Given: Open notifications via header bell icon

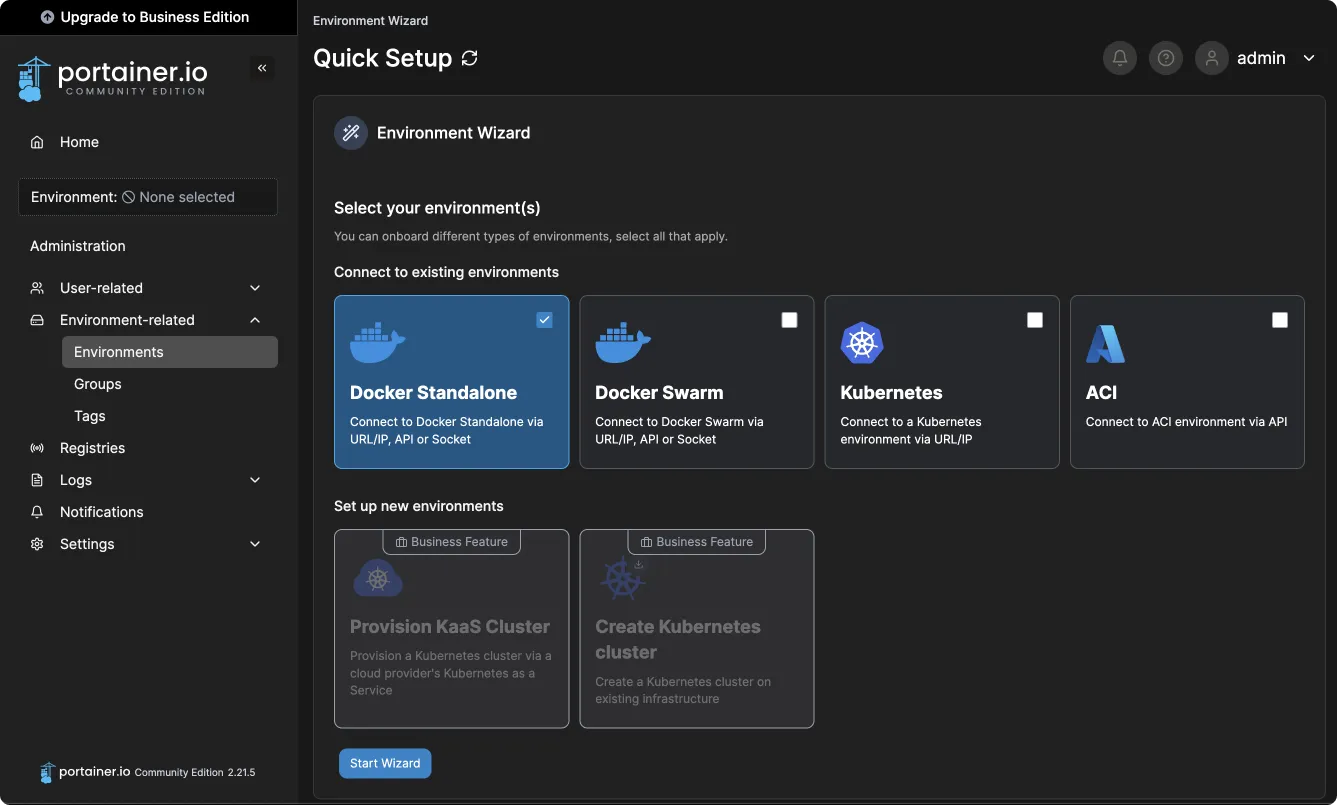Looking at the screenshot, I should [1120, 58].
